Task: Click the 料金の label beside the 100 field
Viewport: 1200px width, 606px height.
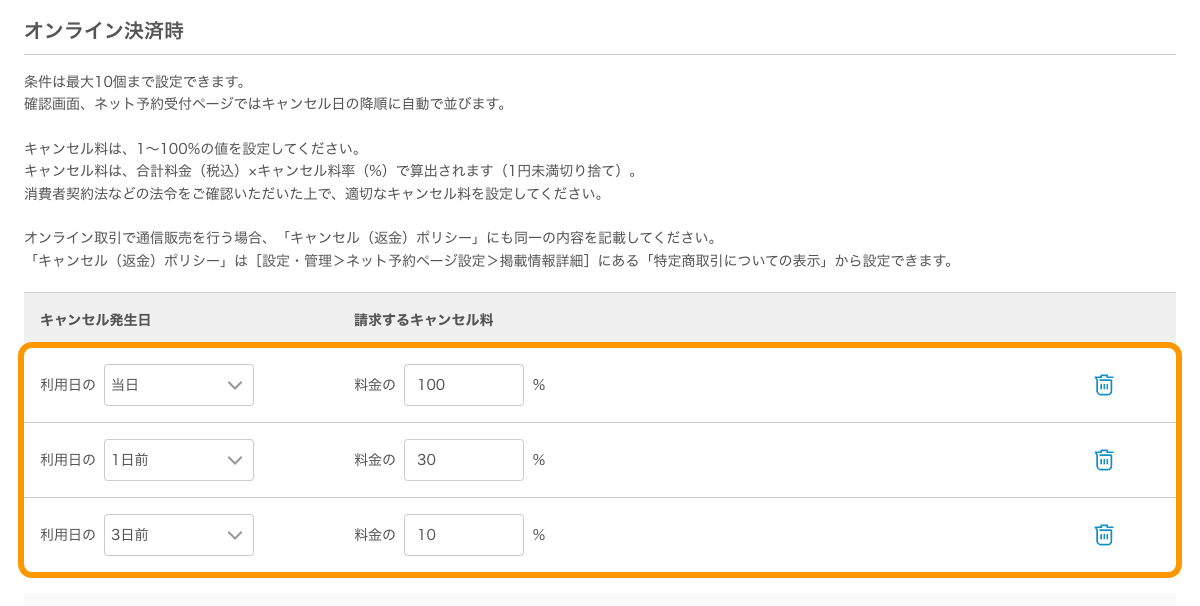Action: (375, 385)
